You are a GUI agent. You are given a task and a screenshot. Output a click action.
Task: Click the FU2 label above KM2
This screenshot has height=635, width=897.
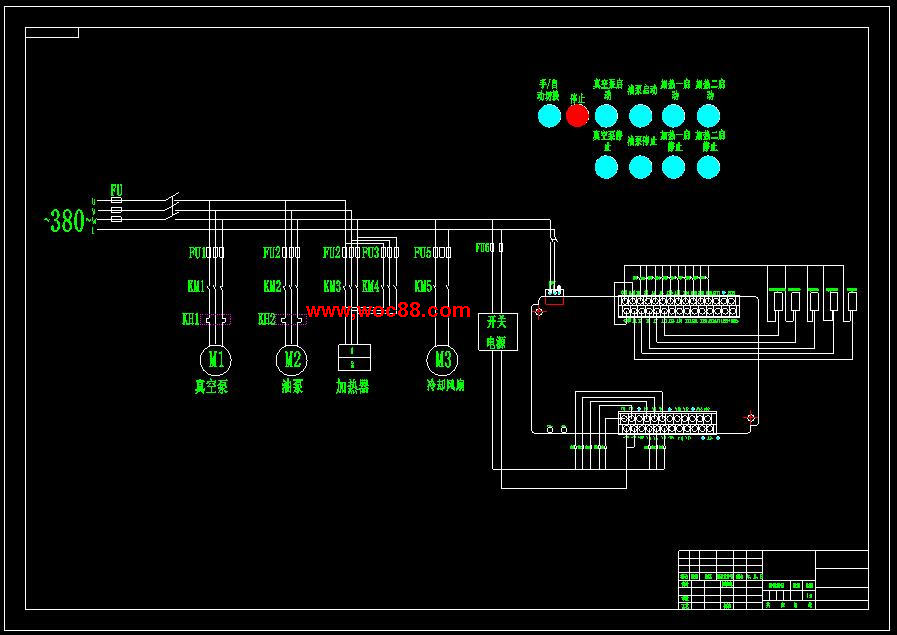272,252
